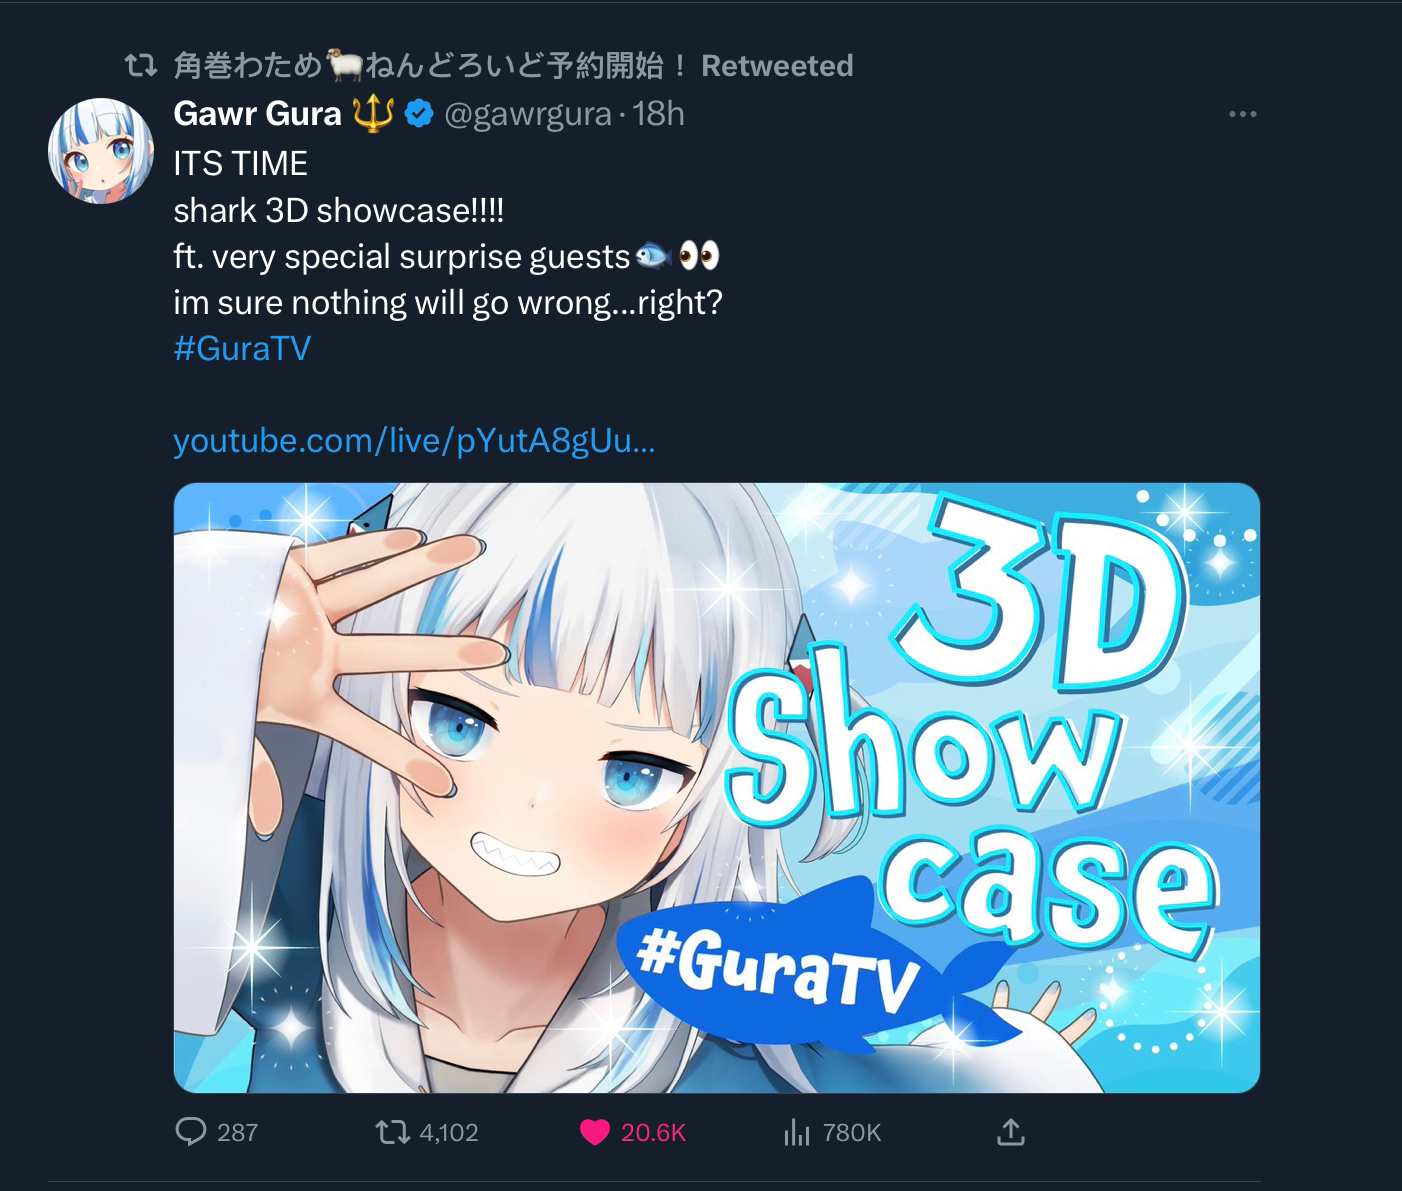
Task: Open Gawr Gura's profile avatar
Action: pos(100,150)
